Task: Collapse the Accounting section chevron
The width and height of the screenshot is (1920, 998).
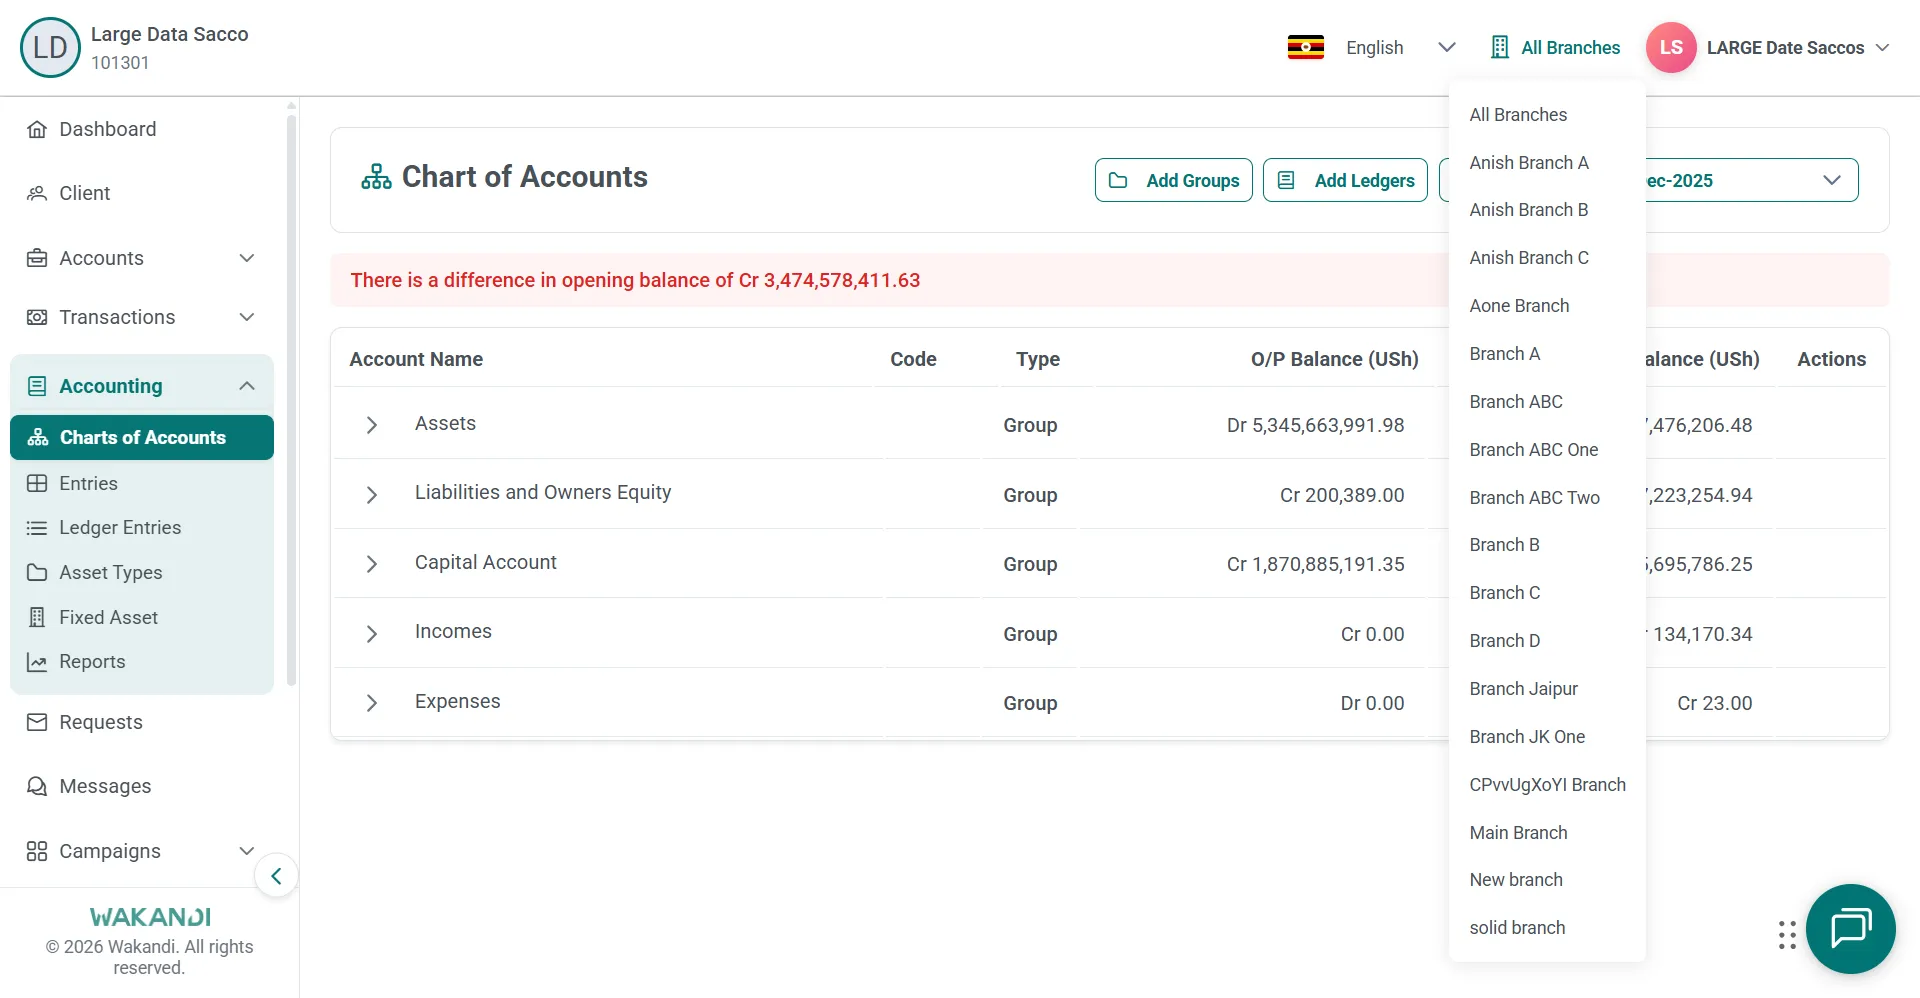Action: coord(247,386)
